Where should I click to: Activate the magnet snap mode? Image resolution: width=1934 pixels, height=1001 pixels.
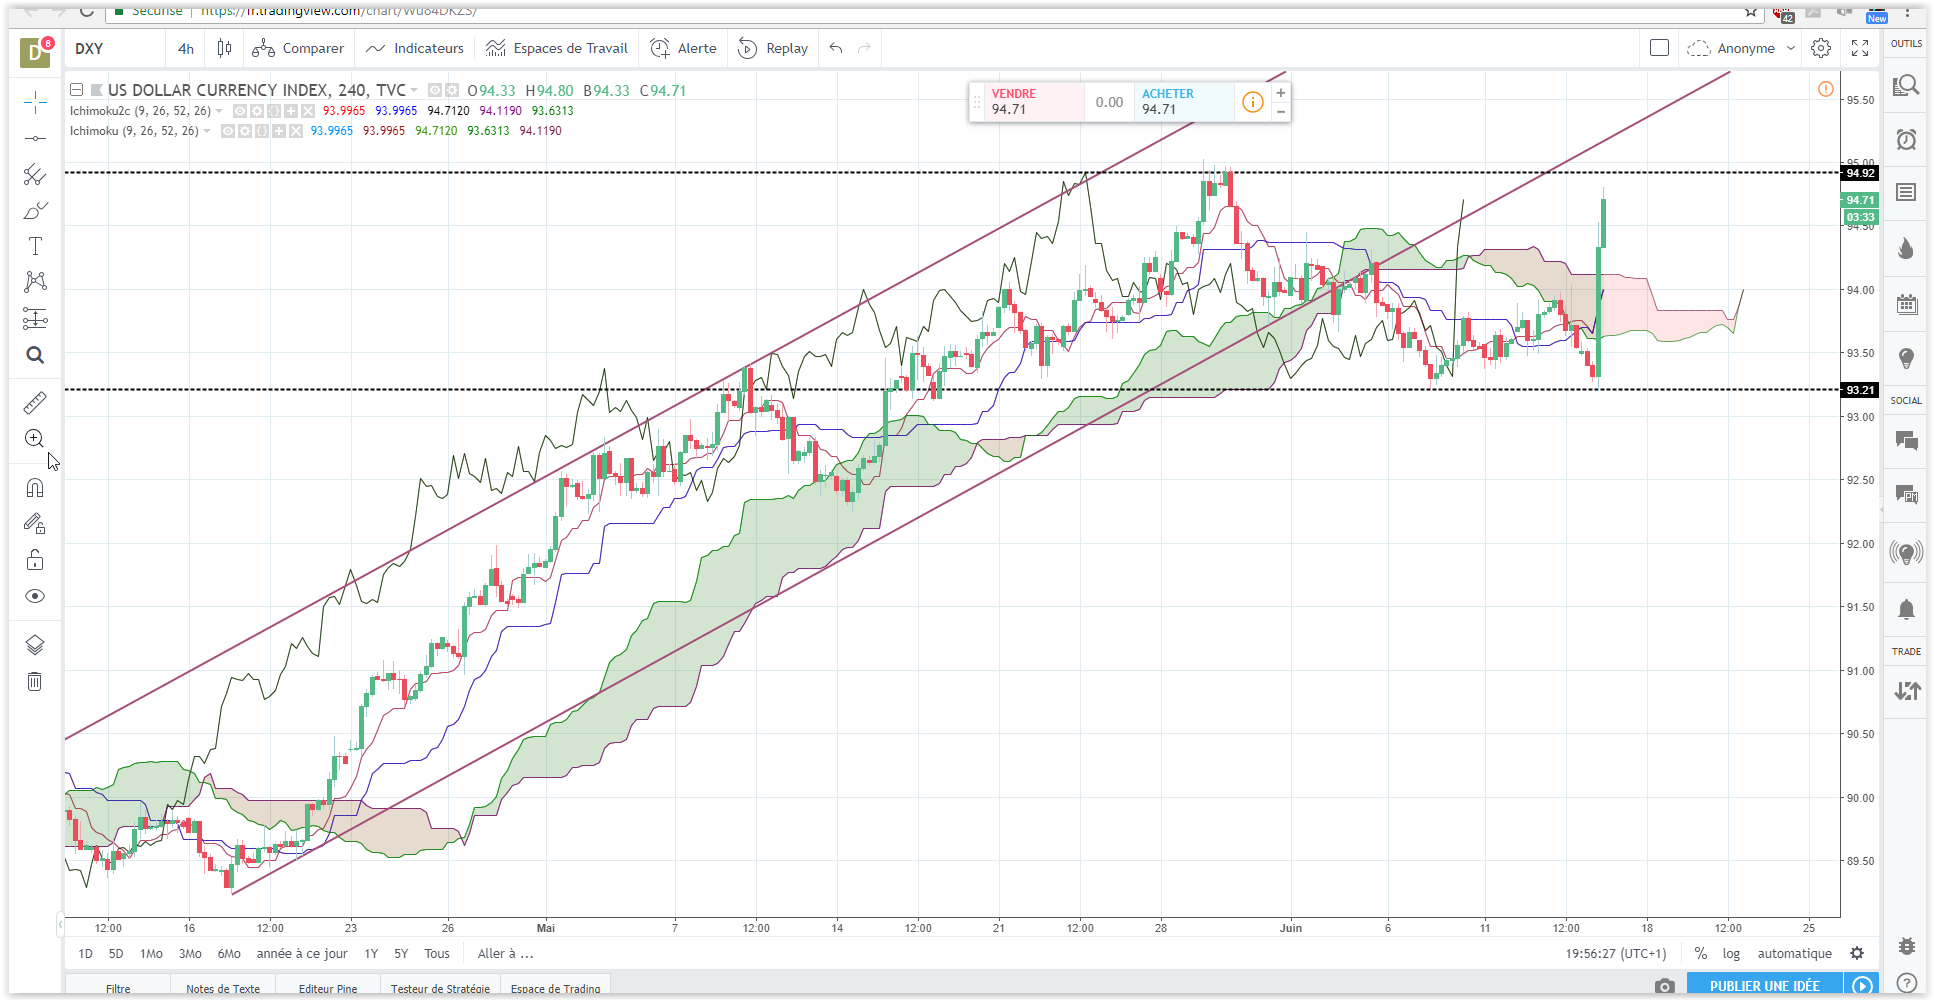35,488
